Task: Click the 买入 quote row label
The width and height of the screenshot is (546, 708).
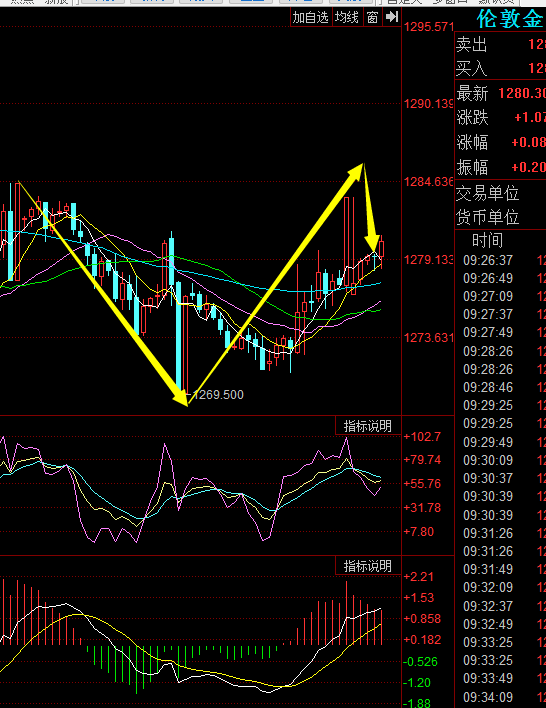Action: 472,68
